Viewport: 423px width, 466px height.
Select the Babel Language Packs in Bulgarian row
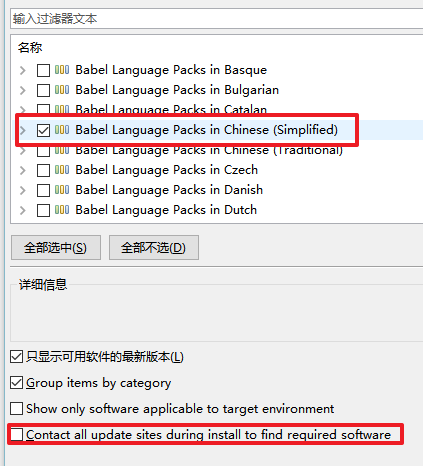(177, 90)
